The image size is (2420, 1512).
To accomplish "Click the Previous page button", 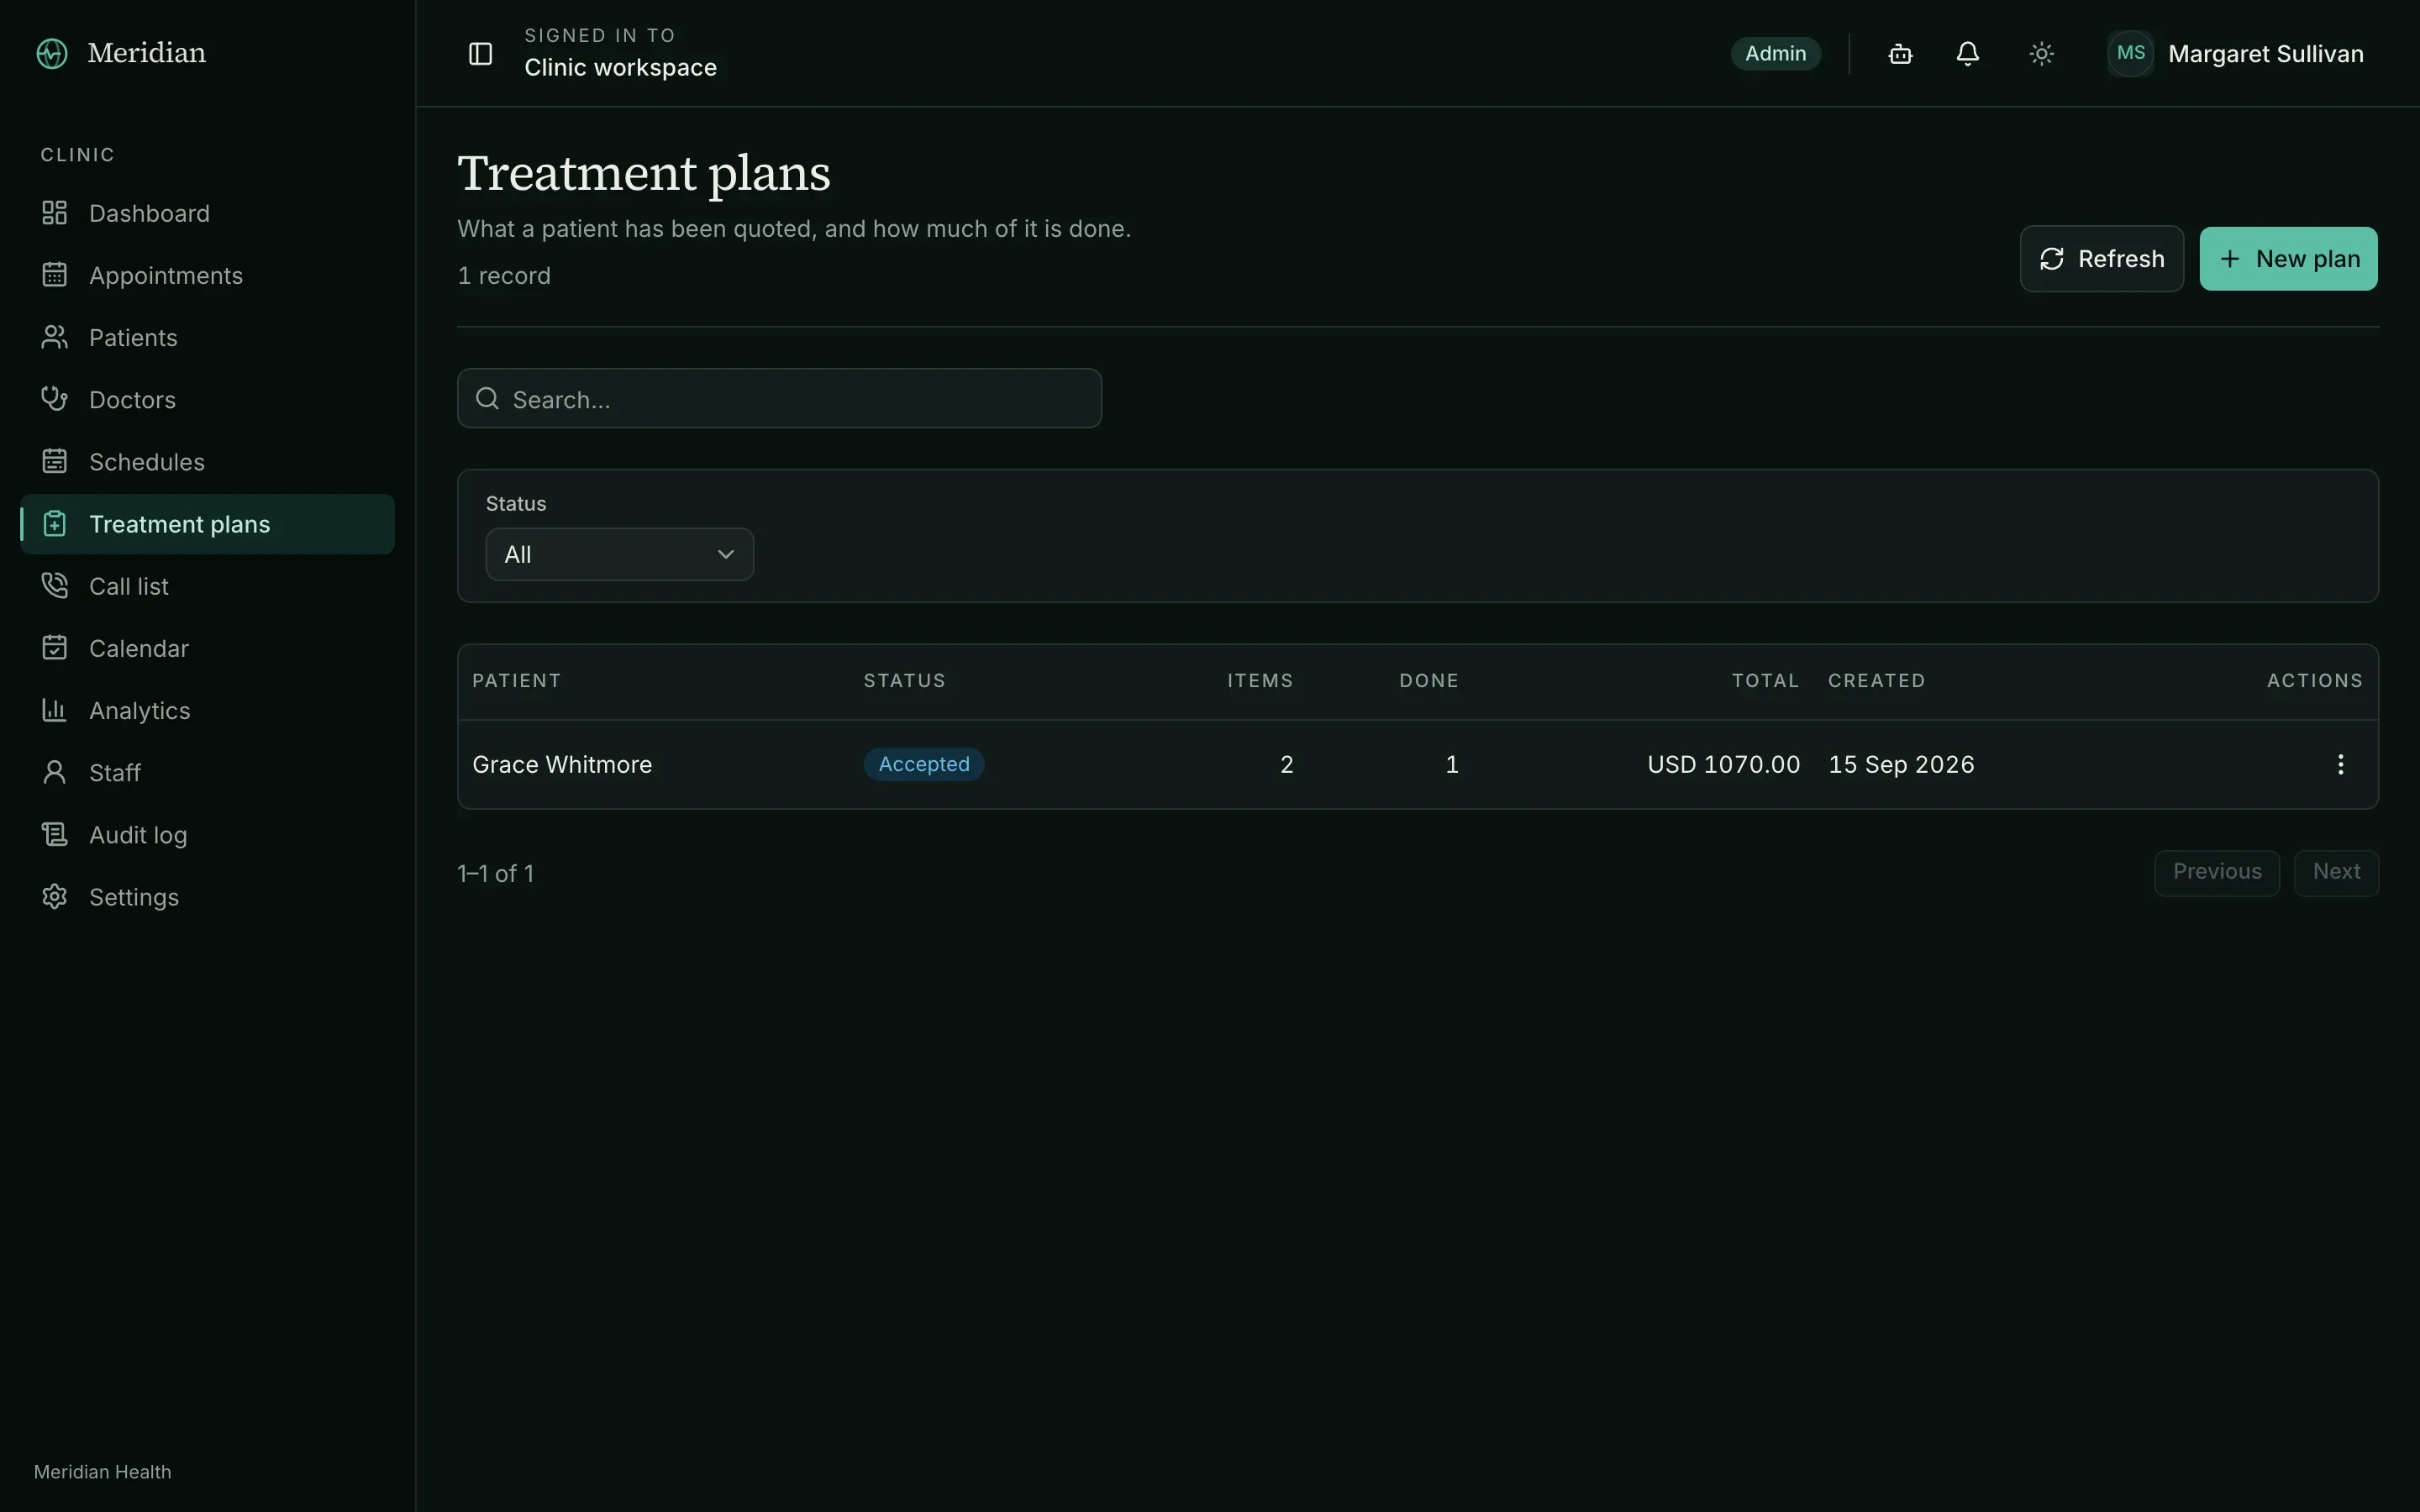I will [x=2216, y=873].
